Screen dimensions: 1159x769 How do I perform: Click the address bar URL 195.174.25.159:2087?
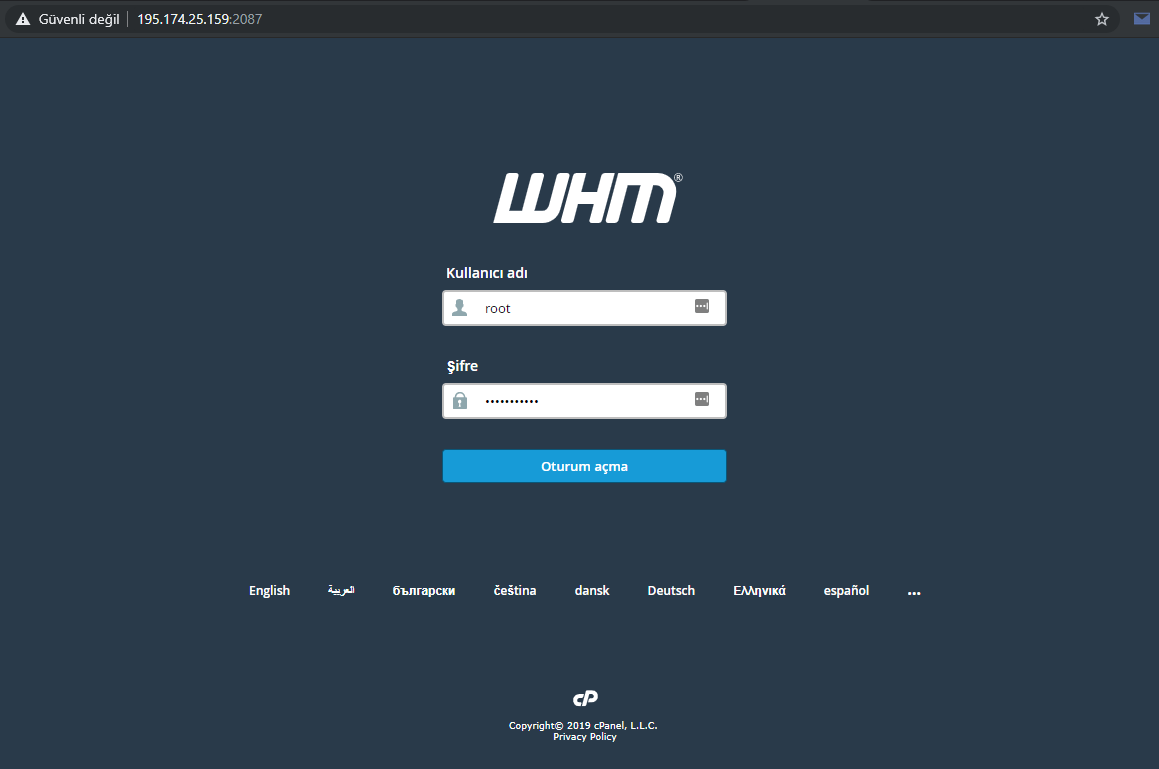[x=200, y=19]
